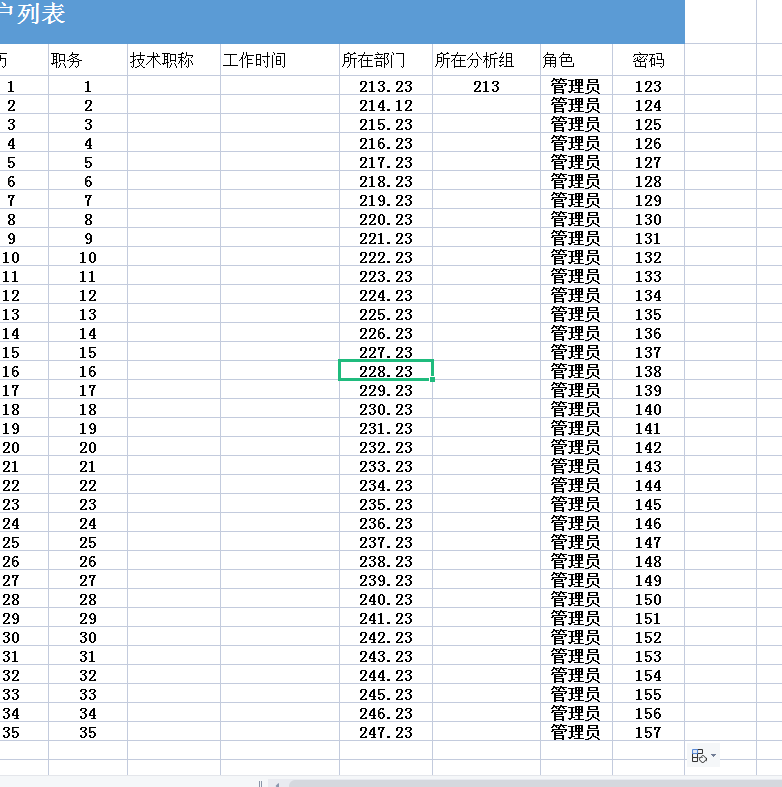Select the 工作时间 header cell
The width and height of the screenshot is (782, 787).
tap(280, 60)
